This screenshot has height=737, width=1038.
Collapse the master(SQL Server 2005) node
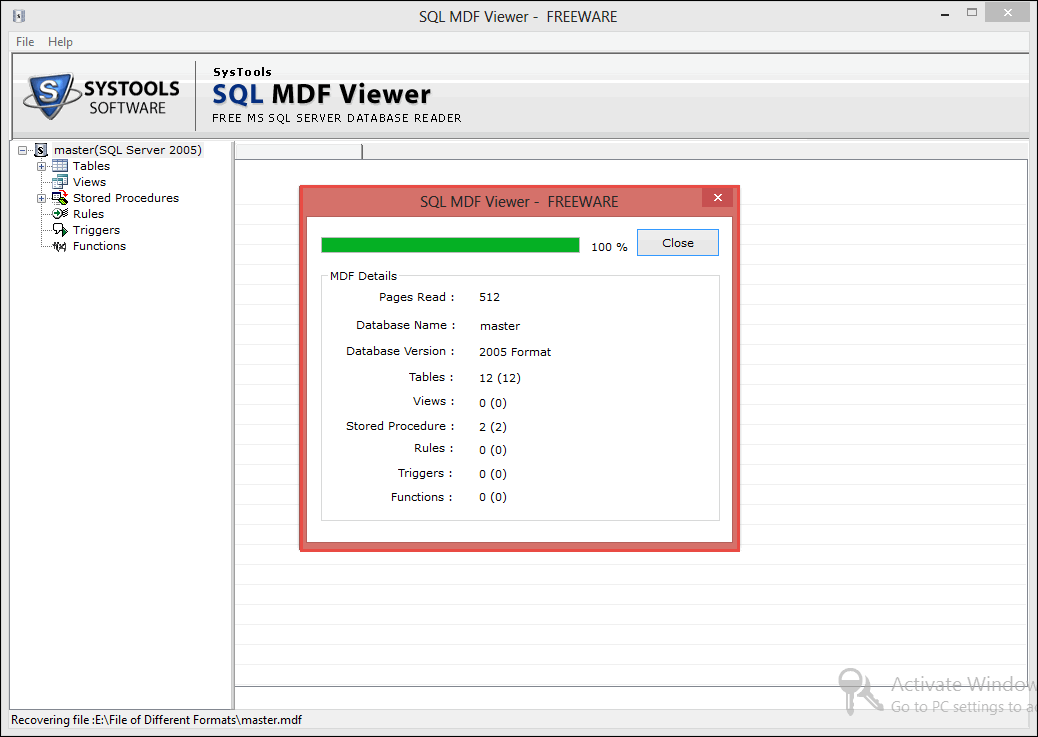click(x=22, y=149)
